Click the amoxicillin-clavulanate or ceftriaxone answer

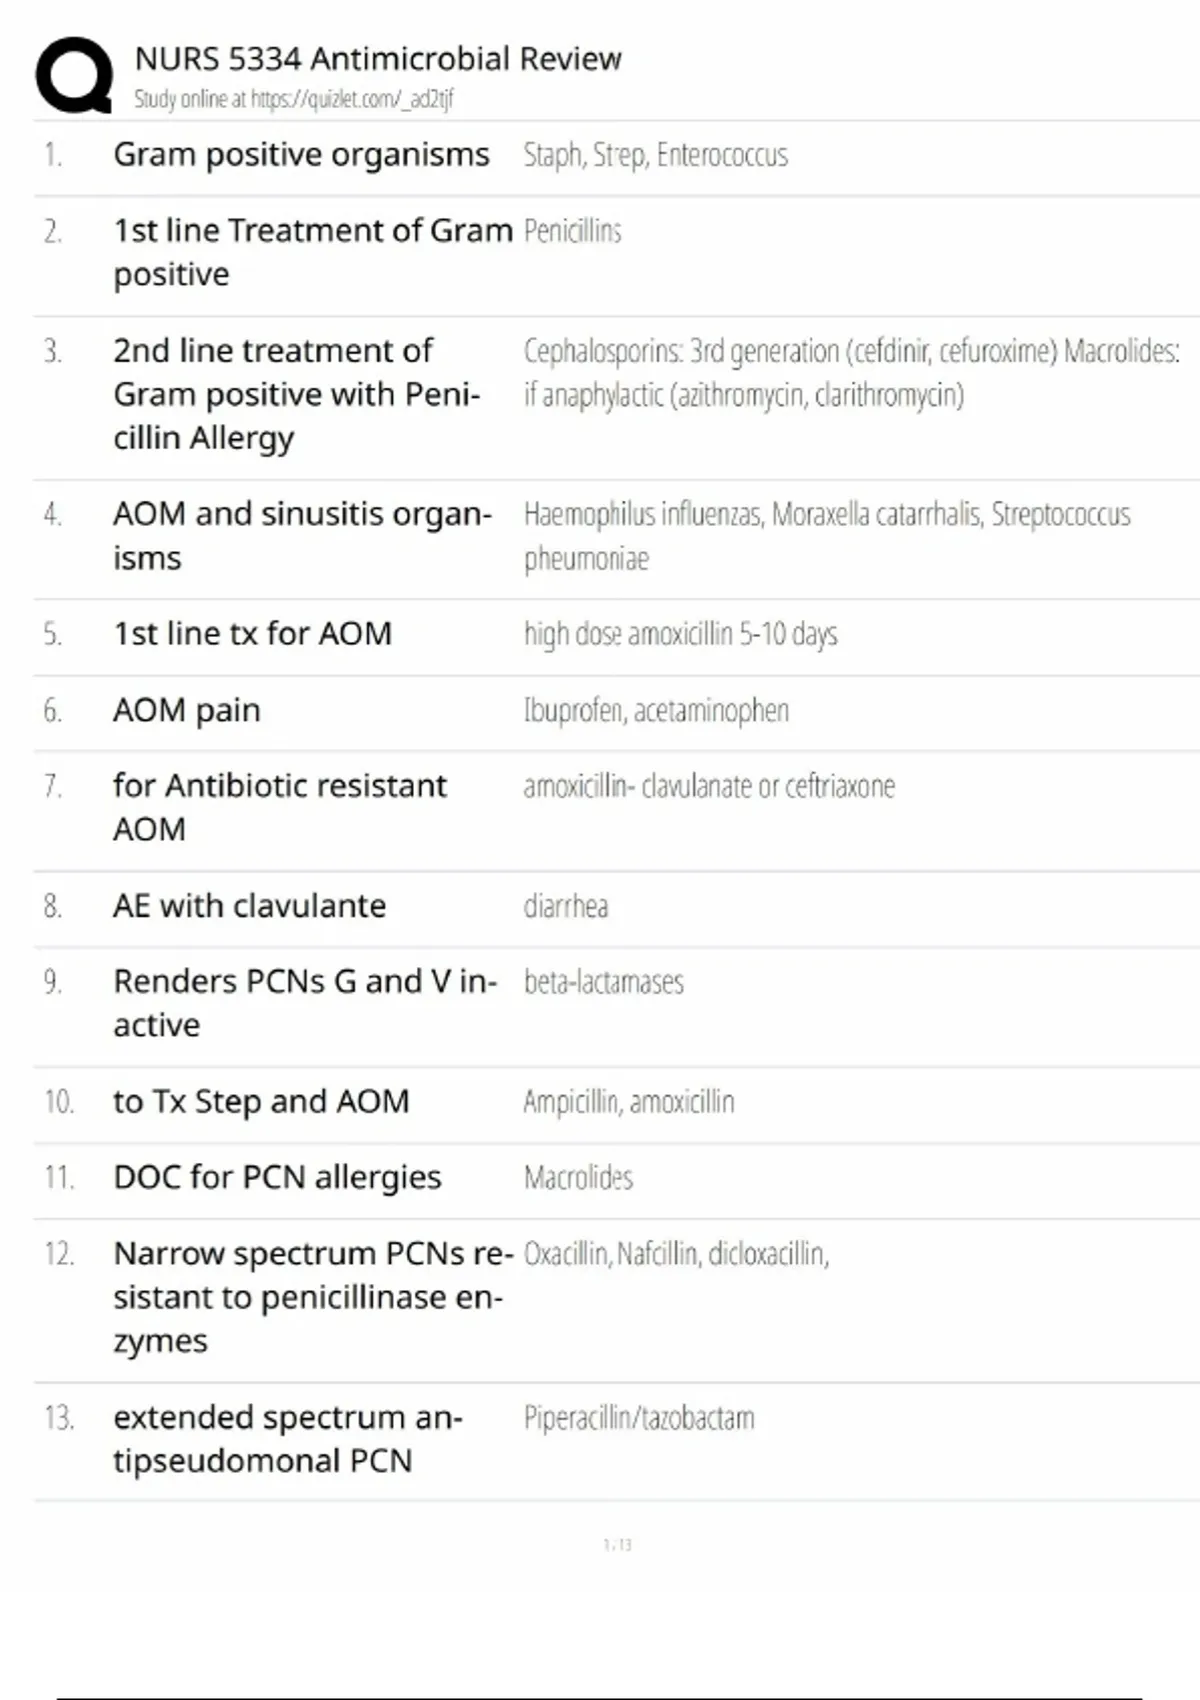[708, 786]
